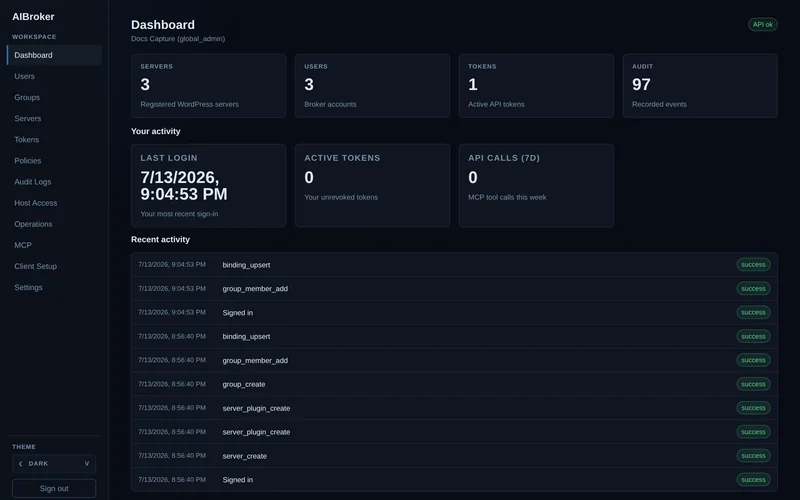Select MCP in sidebar
Viewport: 800px width, 500px height.
[x=54, y=245]
